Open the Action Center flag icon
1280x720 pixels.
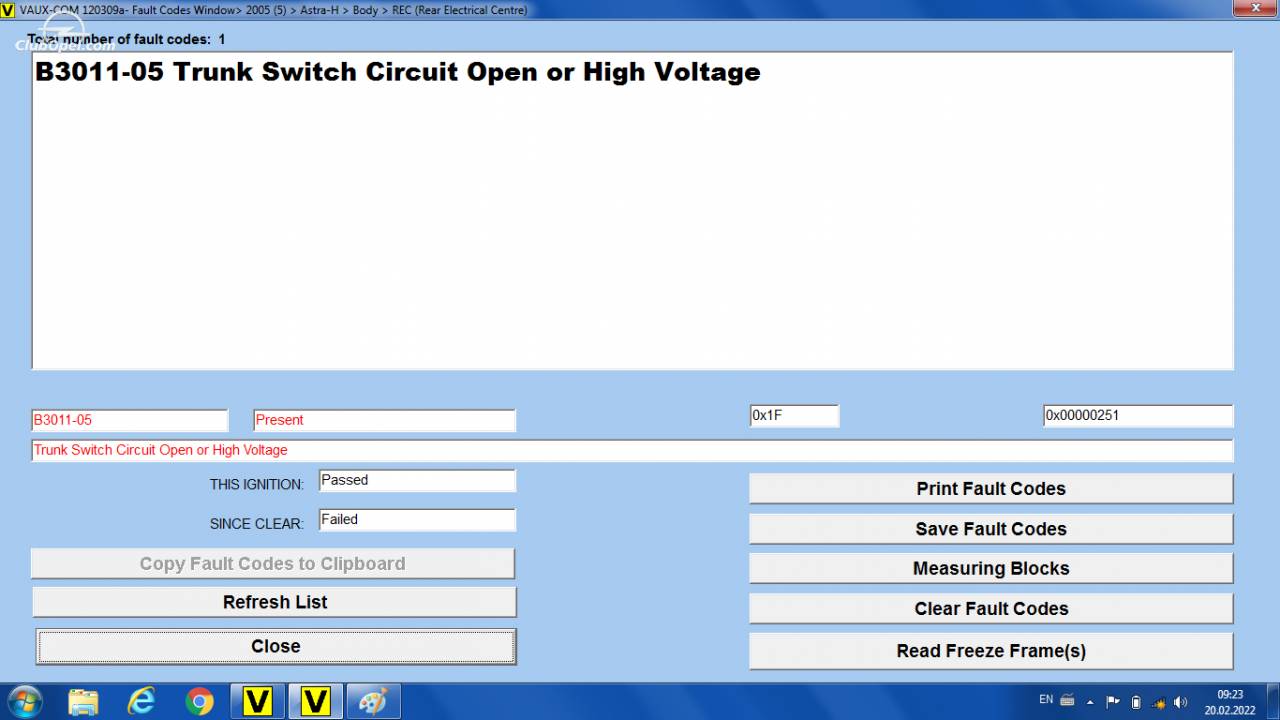1113,701
